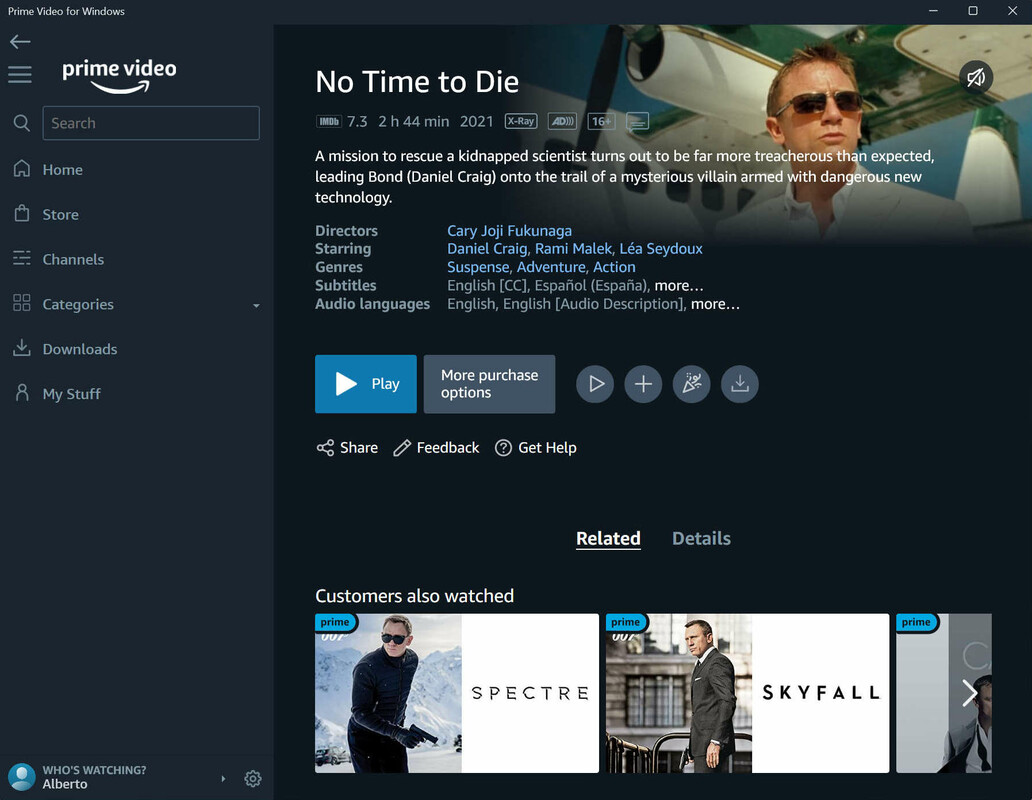
Task: Unmute the trailer audio
Action: point(976,77)
